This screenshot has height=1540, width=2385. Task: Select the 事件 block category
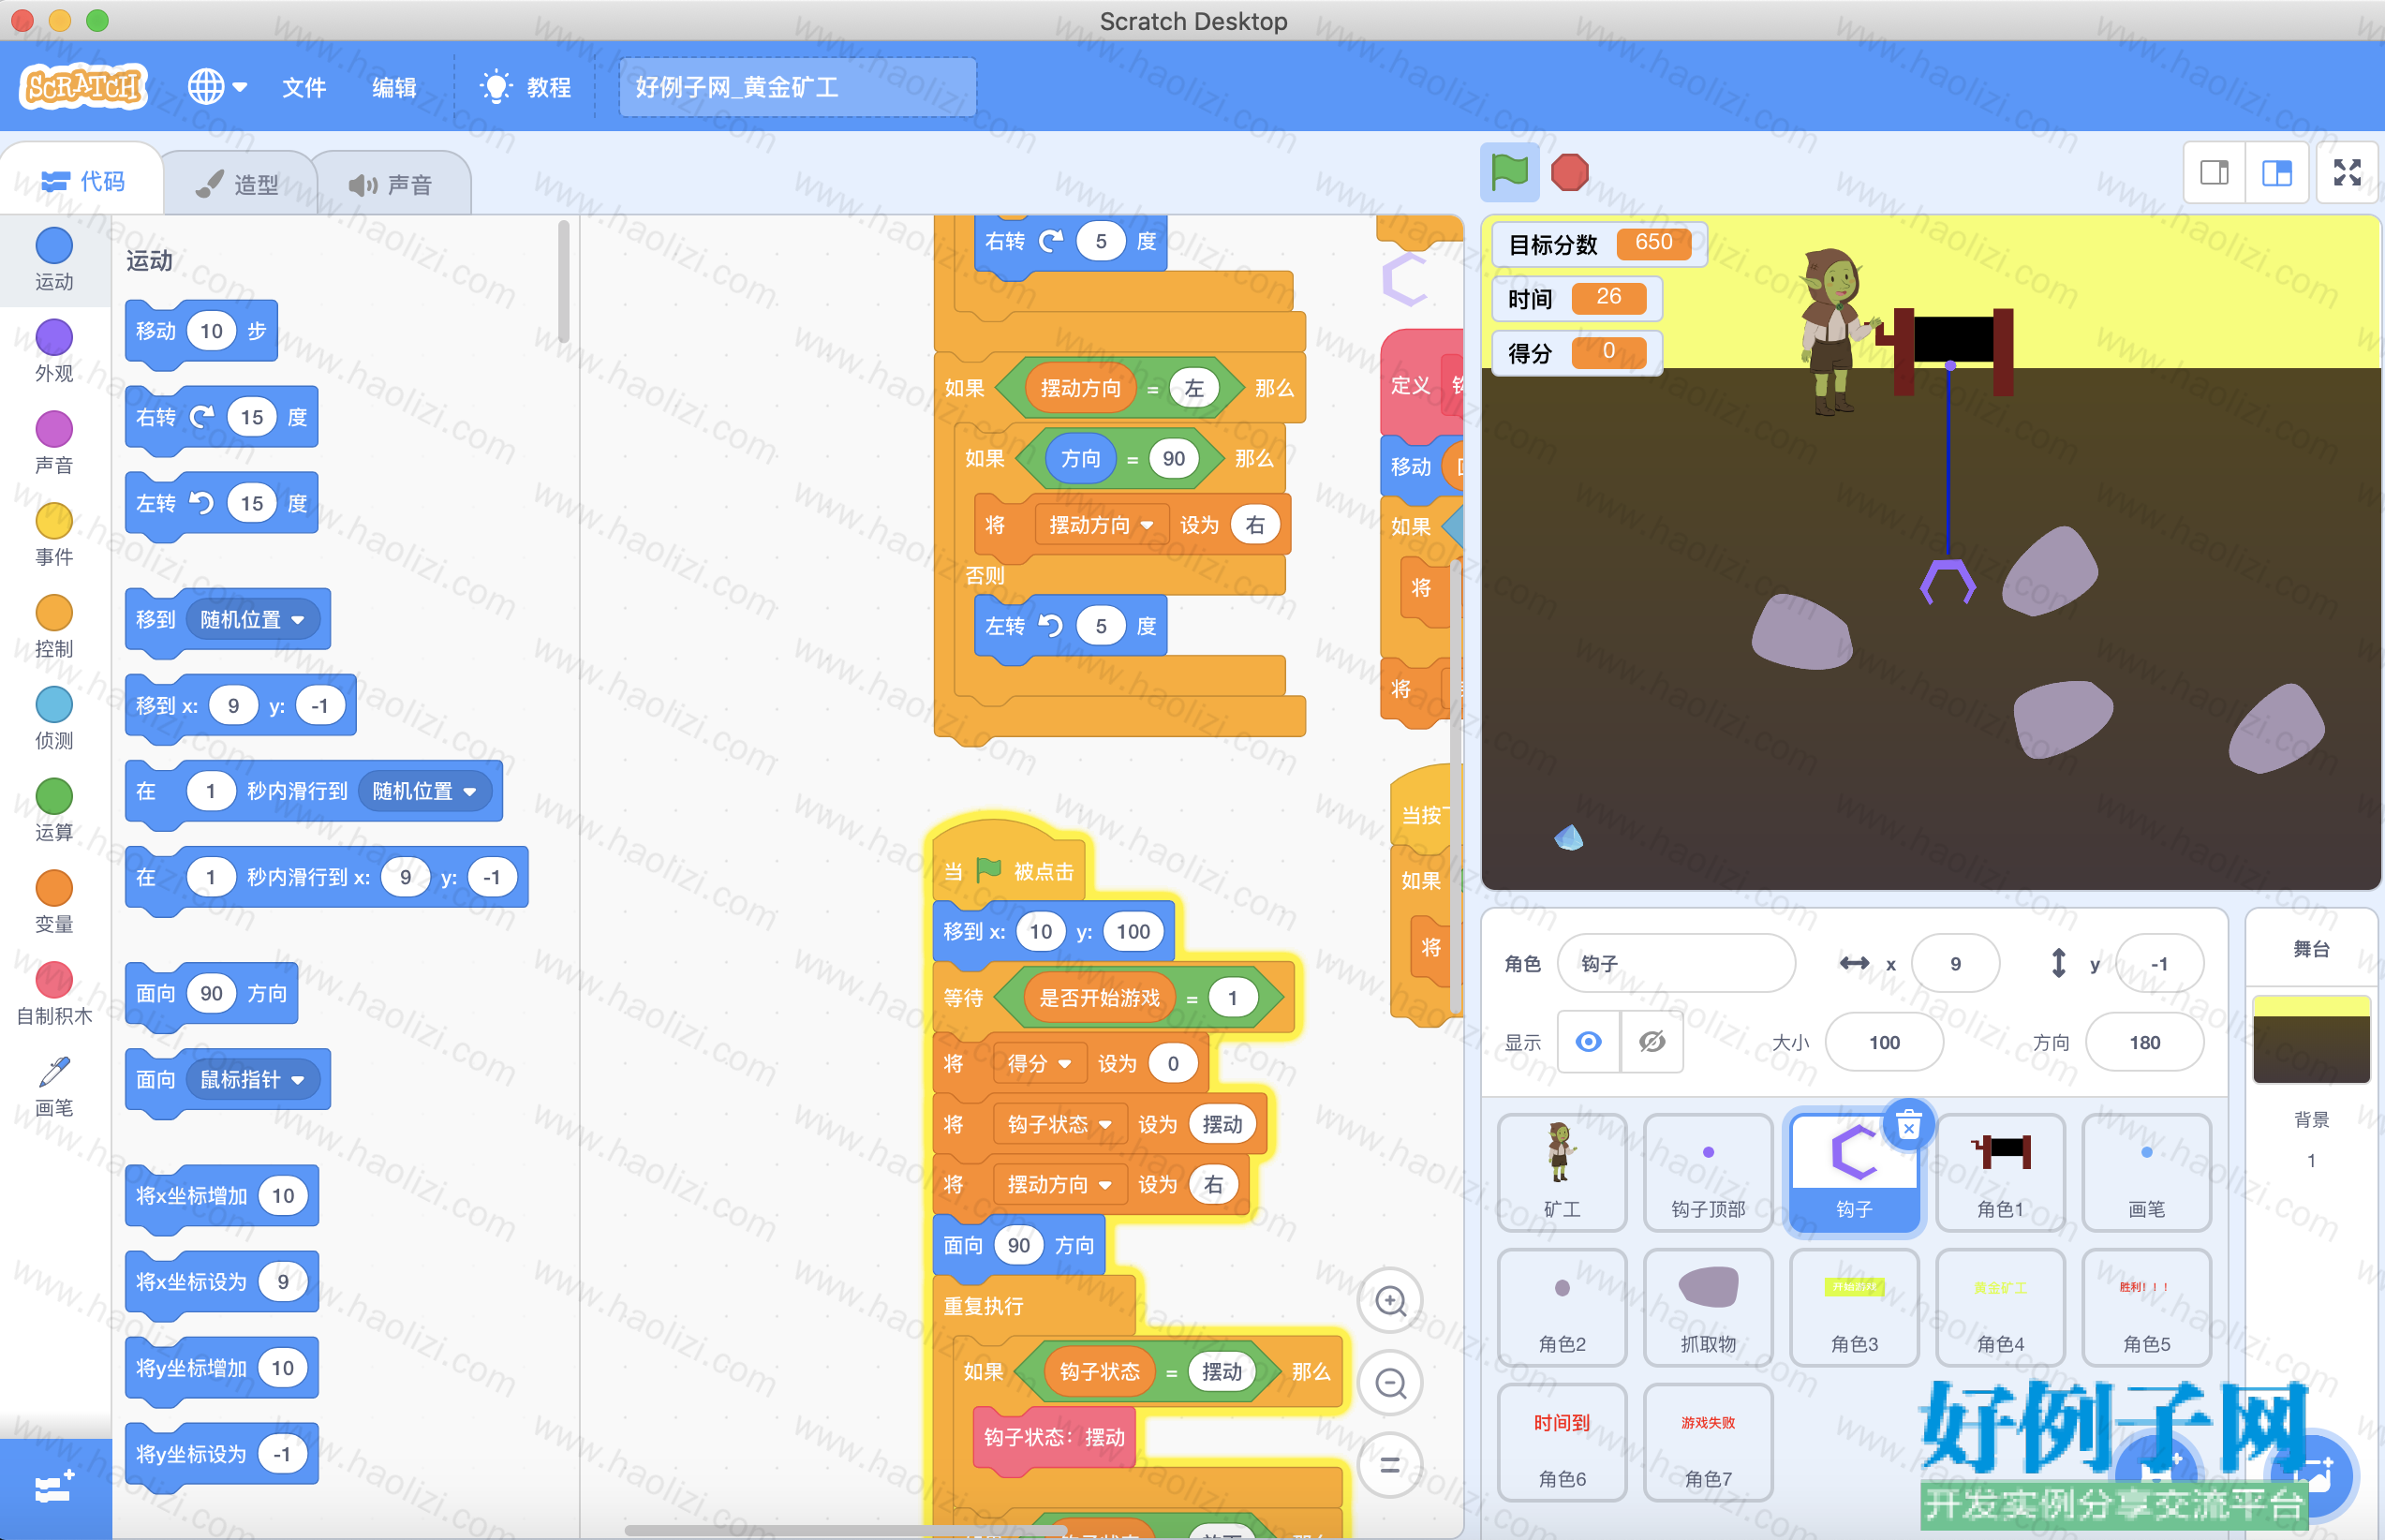pyautogui.click(x=54, y=535)
